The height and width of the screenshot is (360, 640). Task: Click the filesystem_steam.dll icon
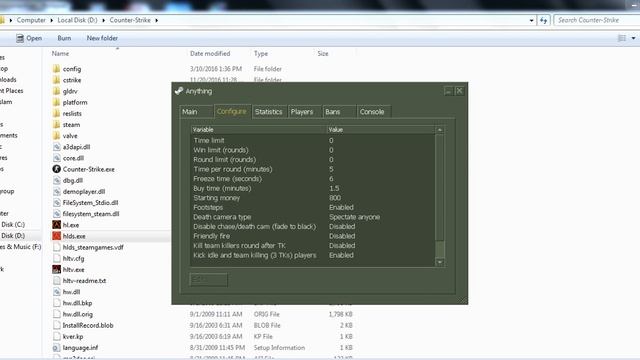[x=56, y=213]
